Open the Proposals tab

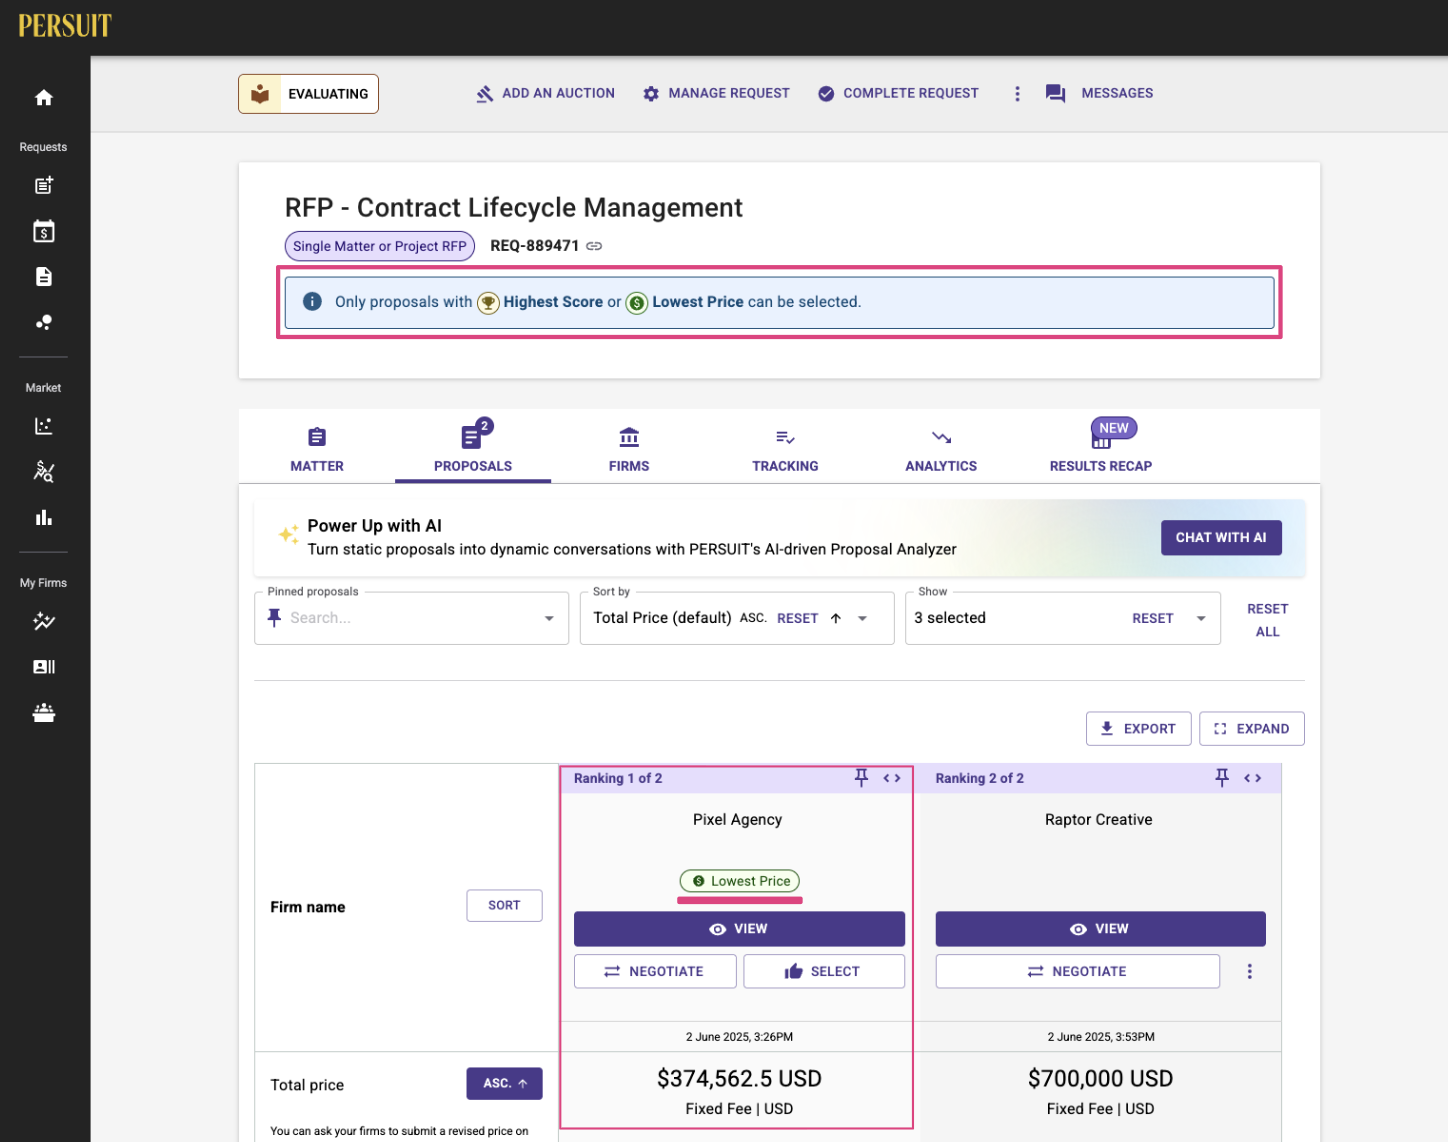tap(473, 450)
